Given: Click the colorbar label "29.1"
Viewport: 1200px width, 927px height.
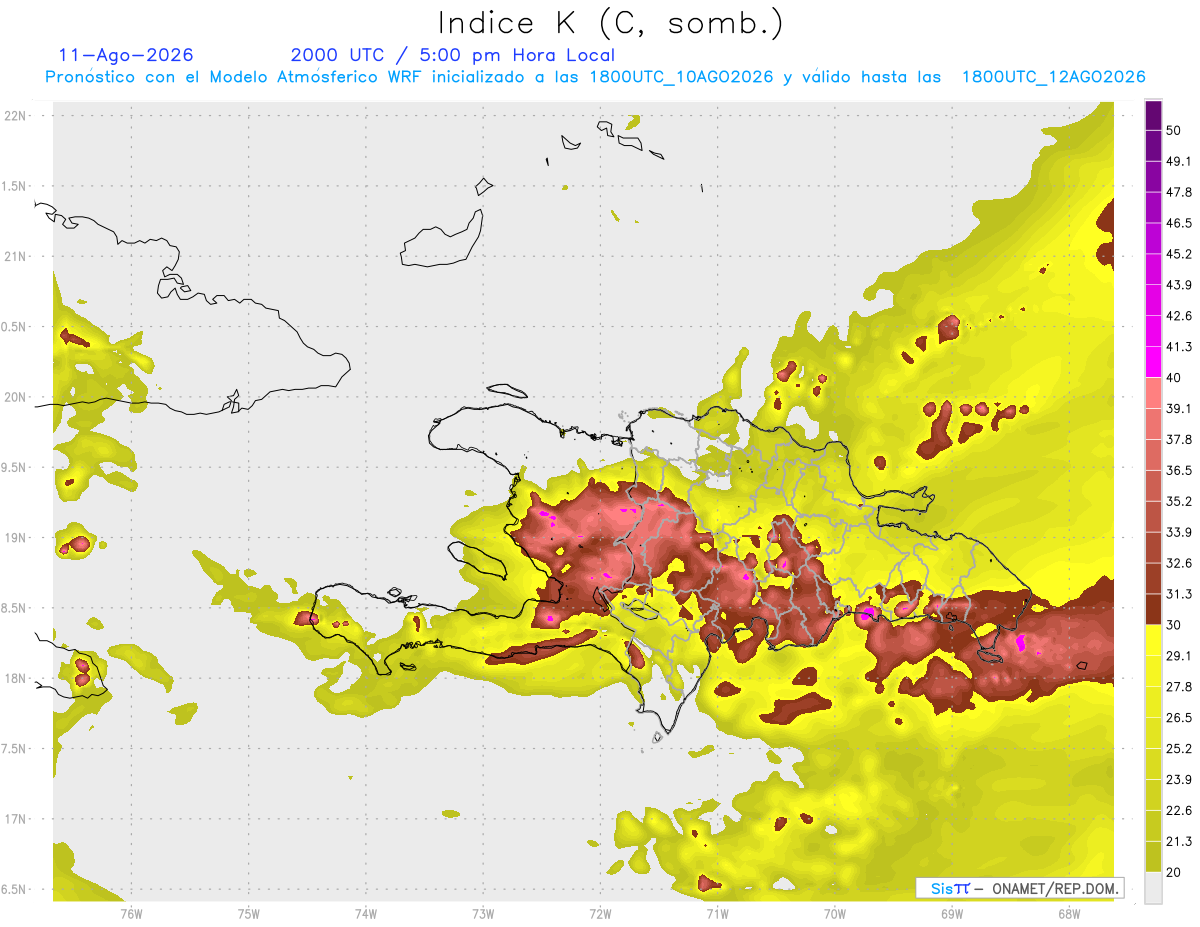Looking at the screenshot, I should tap(1179, 656).
